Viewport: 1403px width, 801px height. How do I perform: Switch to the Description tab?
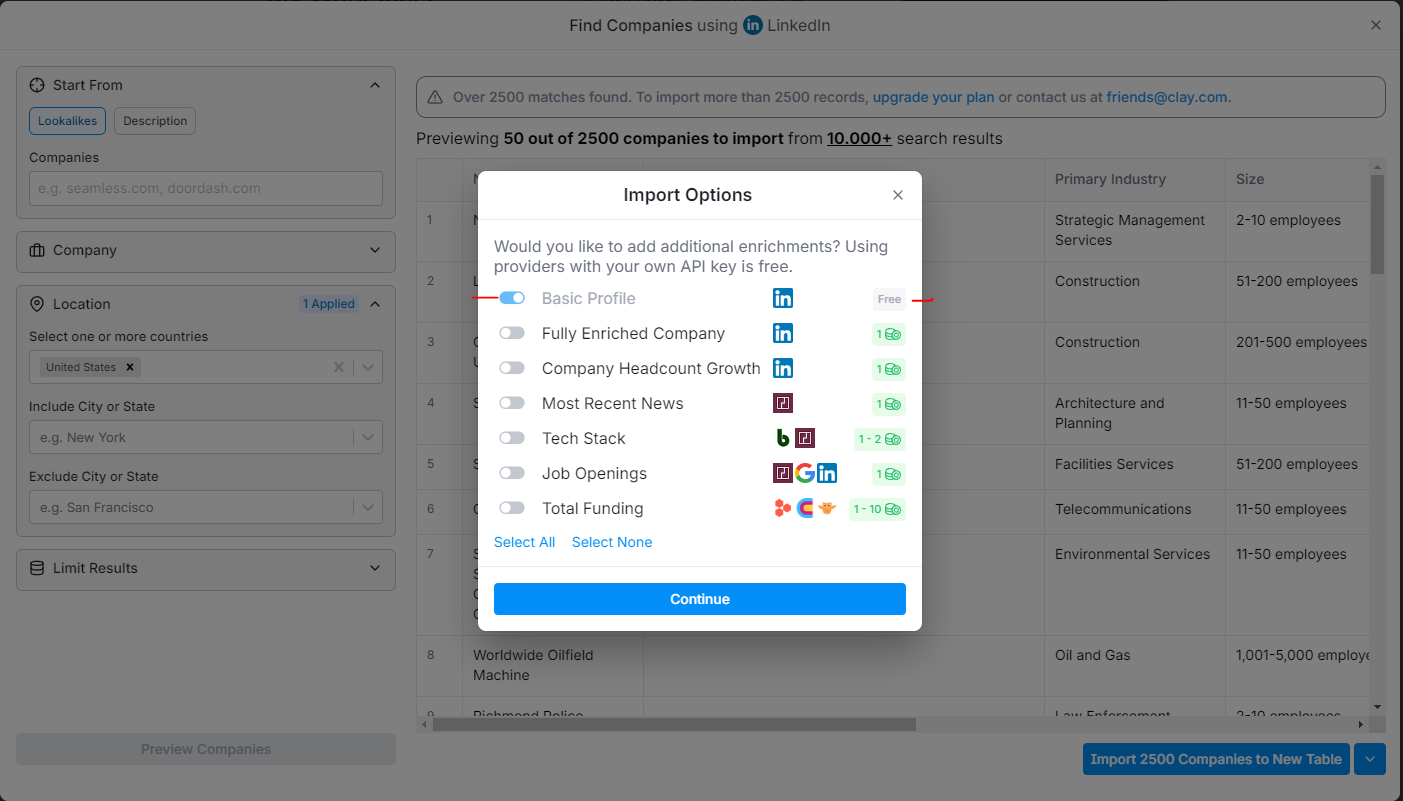pos(155,121)
